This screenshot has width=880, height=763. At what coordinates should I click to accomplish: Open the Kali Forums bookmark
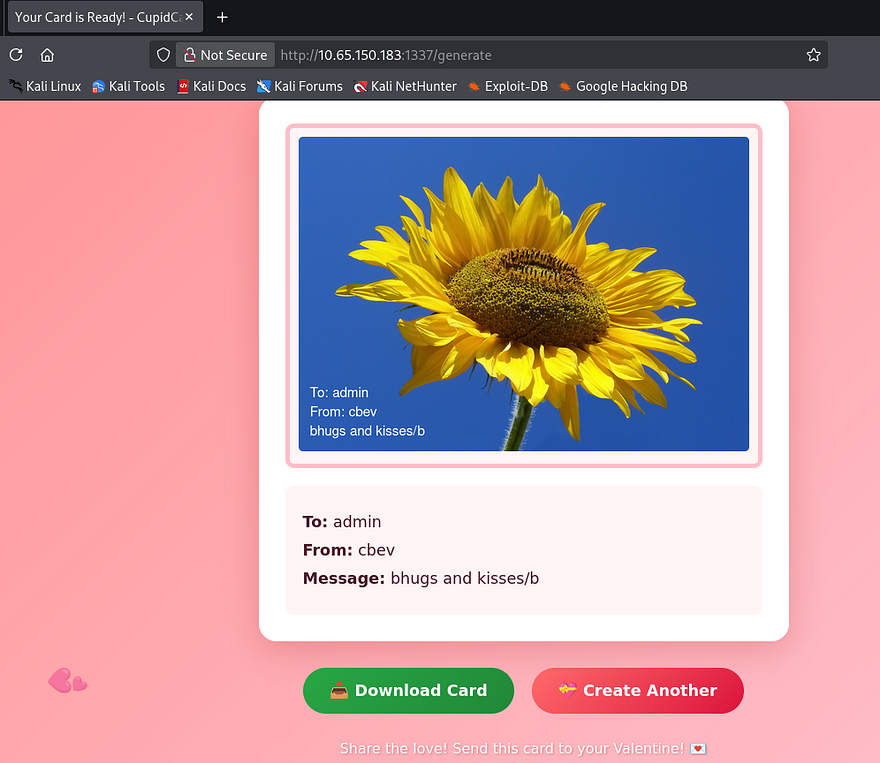[x=299, y=86]
